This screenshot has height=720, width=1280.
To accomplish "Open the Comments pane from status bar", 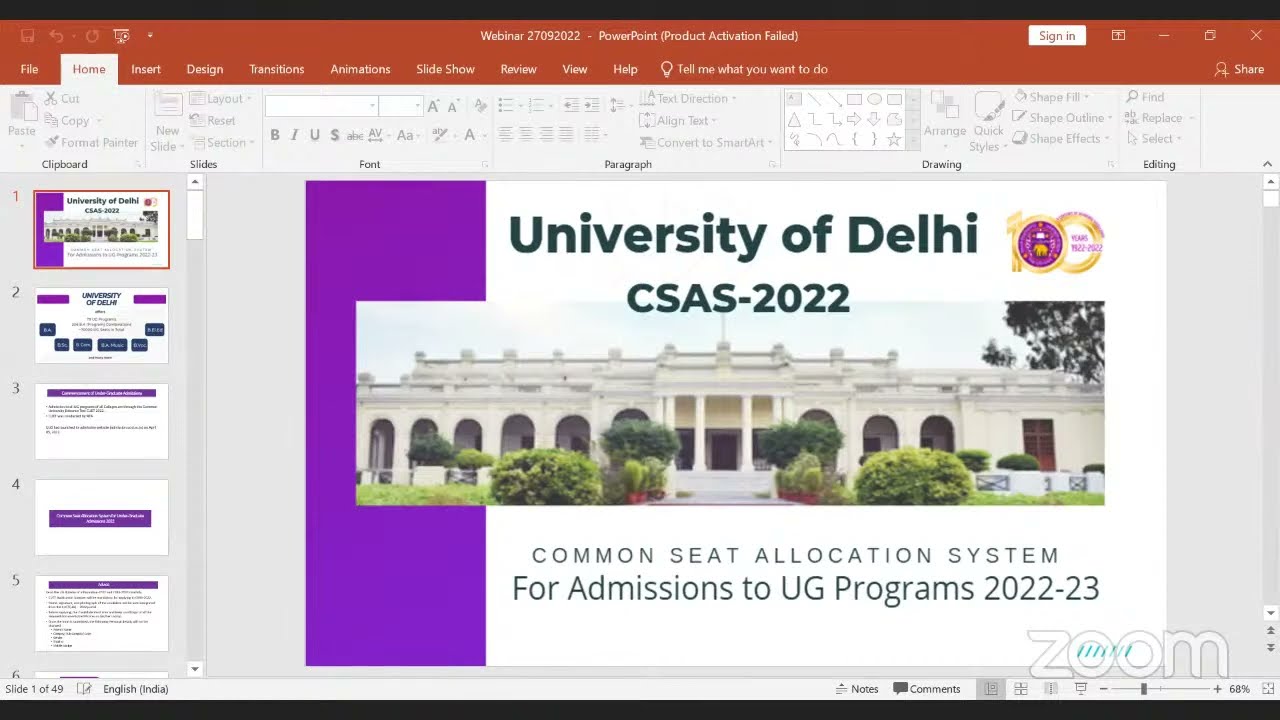I will click(927, 689).
